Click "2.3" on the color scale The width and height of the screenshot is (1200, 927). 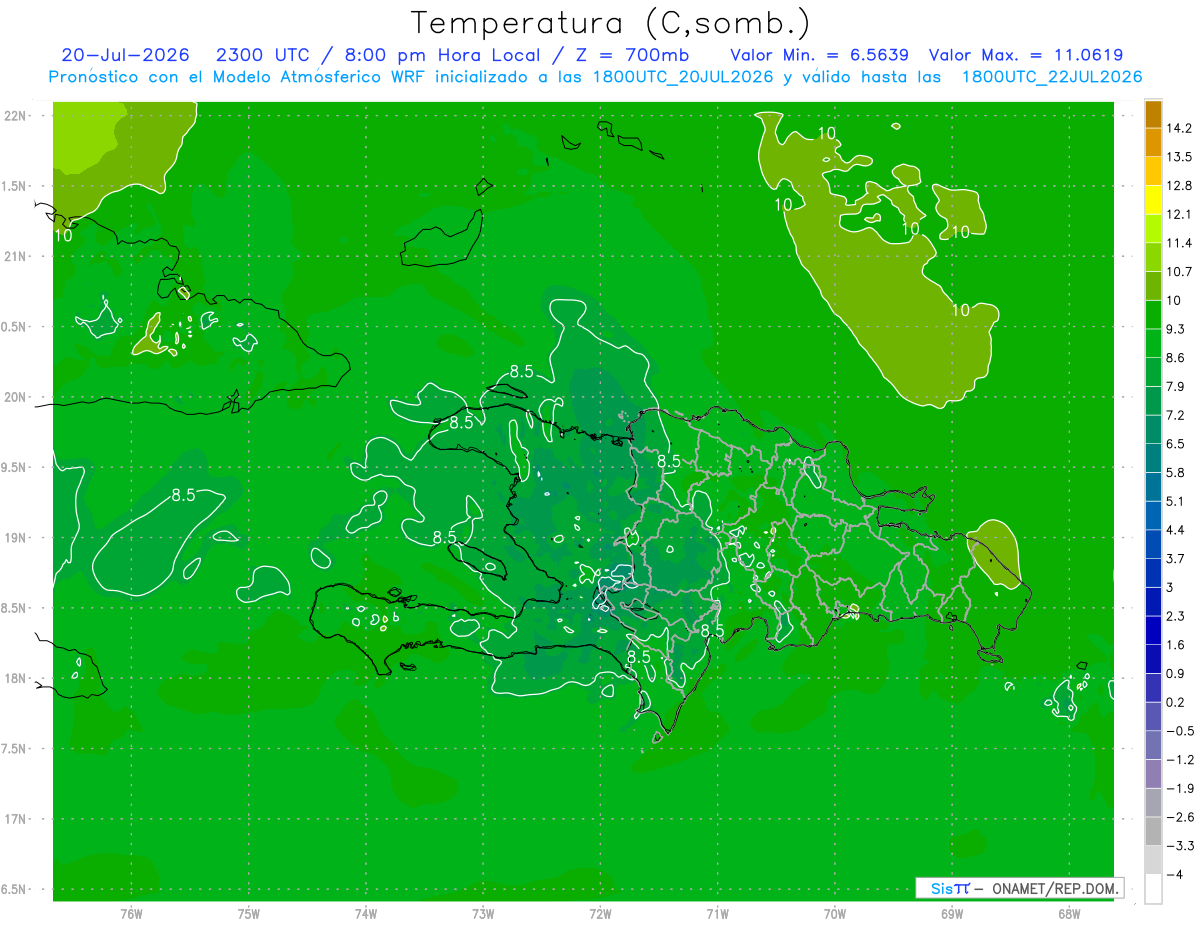tap(1176, 616)
